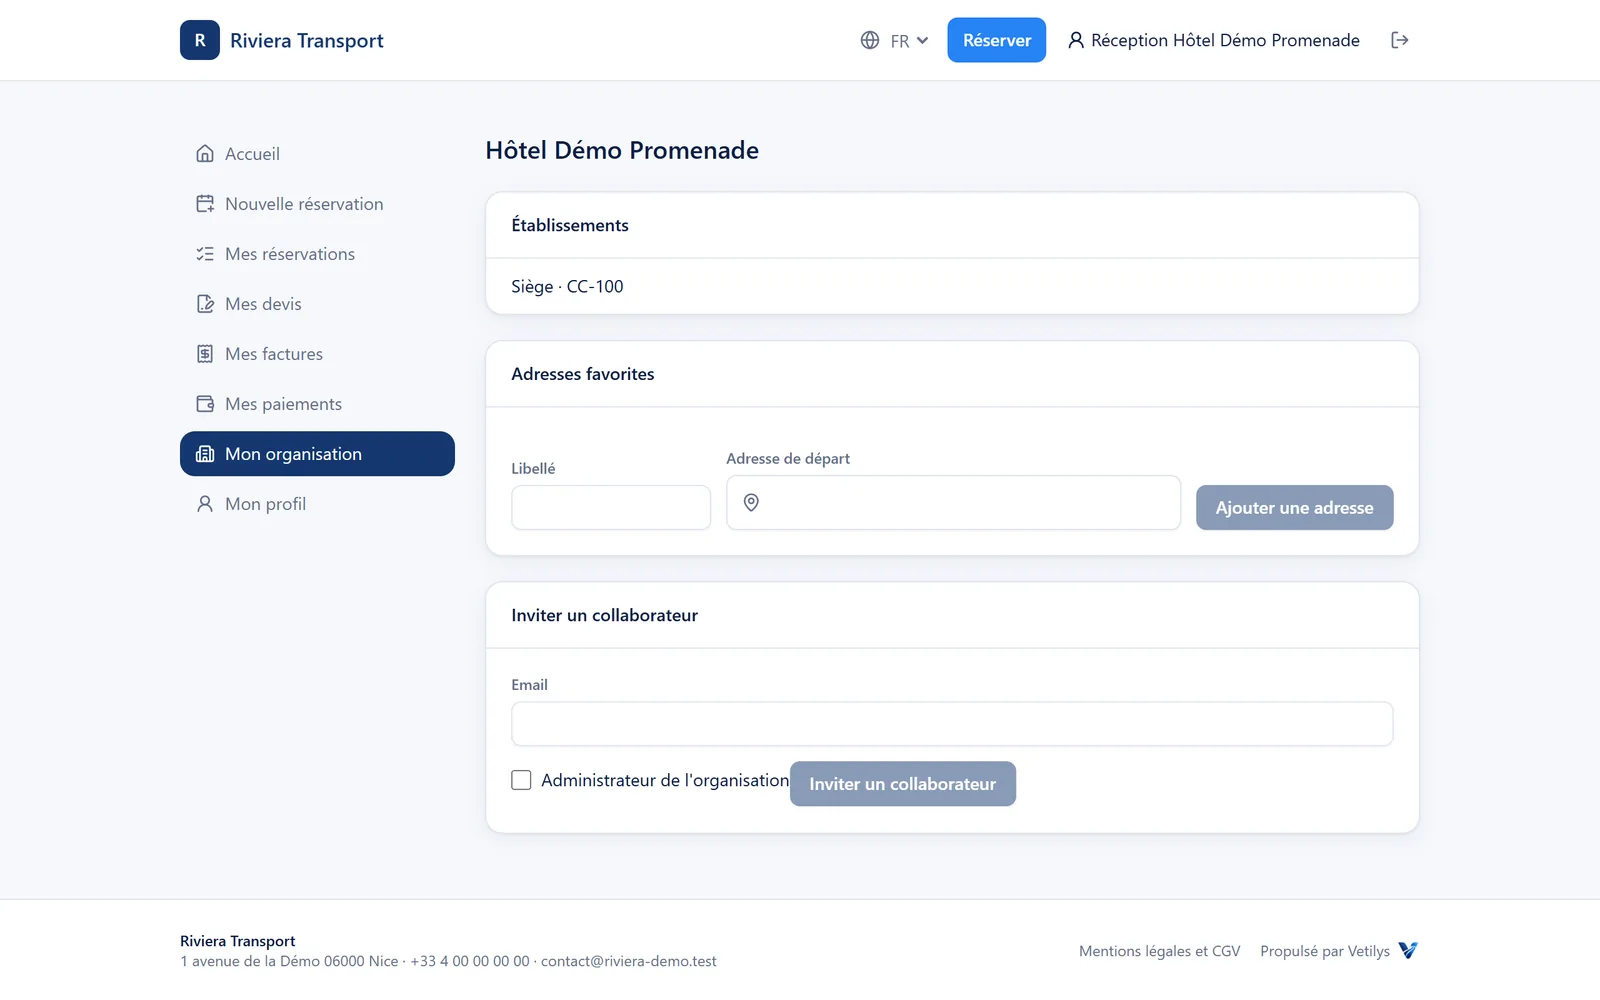Click the Email input field
This screenshot has height=1000, width=1600.
952,724
